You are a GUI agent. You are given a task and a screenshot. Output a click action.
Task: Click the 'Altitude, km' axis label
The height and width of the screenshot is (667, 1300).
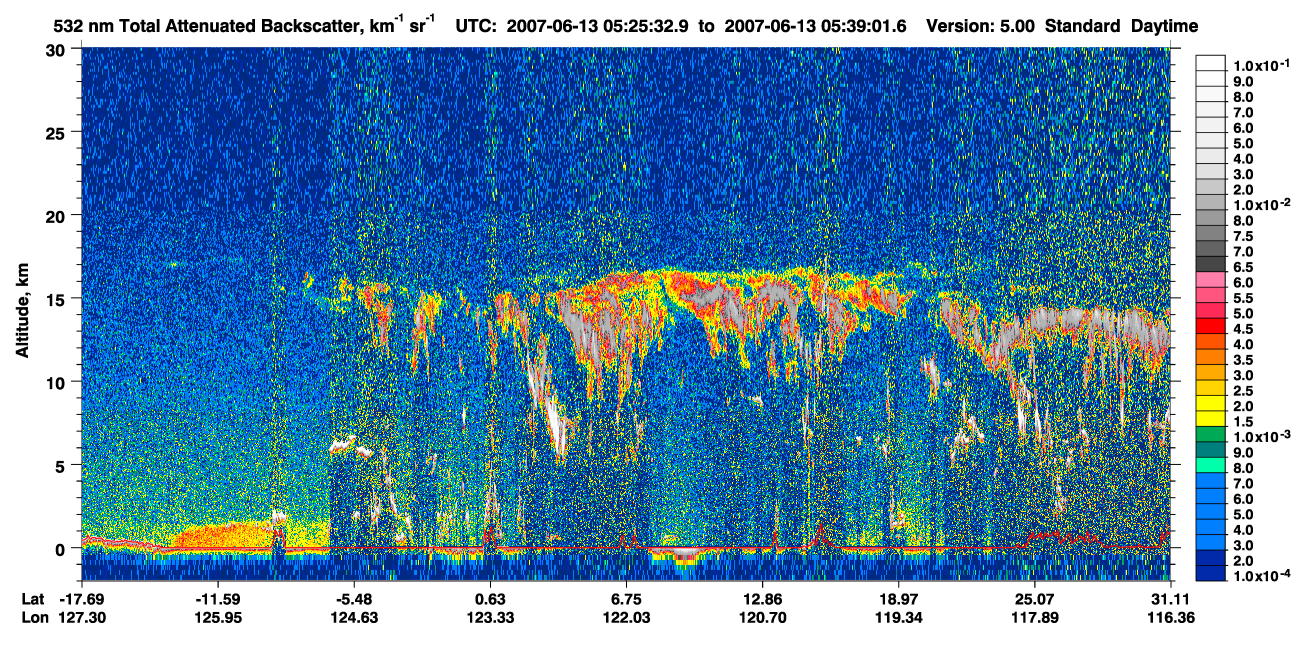pyautogui.click(x=23, y=312)
